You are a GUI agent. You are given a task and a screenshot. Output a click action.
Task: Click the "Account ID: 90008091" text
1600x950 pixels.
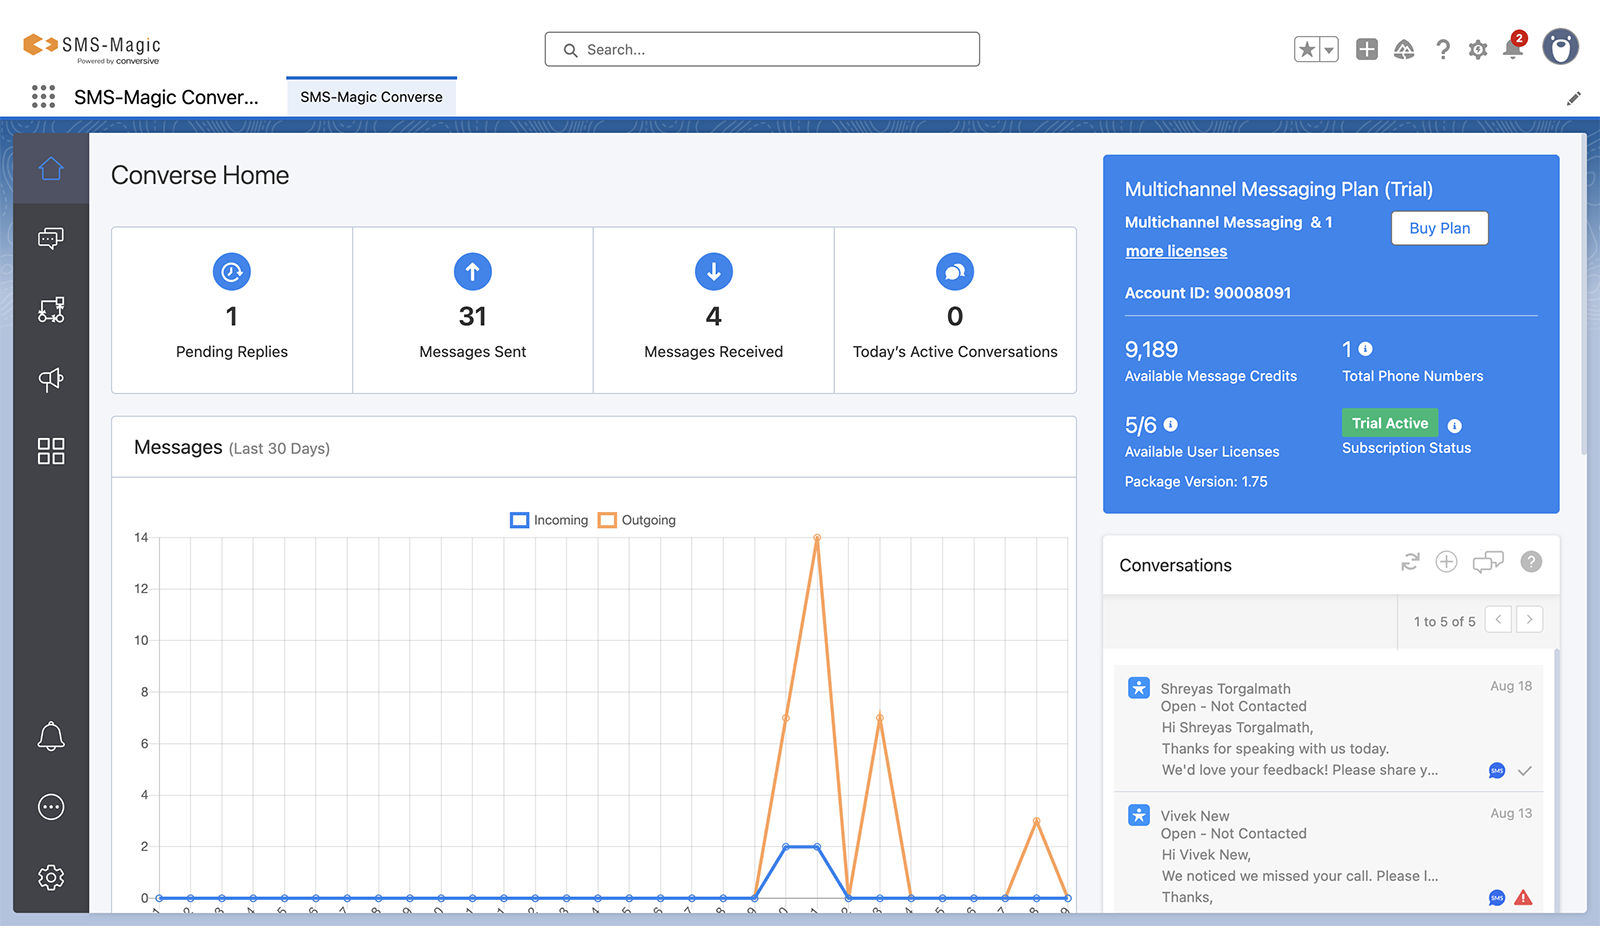(x=1208, y=293)
